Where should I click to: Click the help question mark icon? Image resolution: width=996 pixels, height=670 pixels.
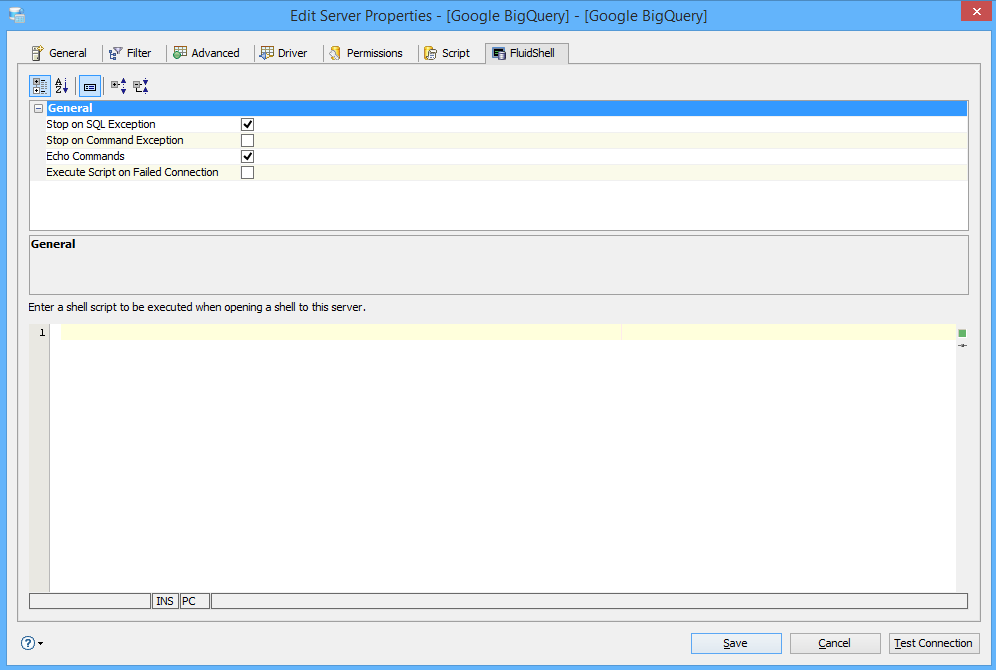(x=28, y=643)
